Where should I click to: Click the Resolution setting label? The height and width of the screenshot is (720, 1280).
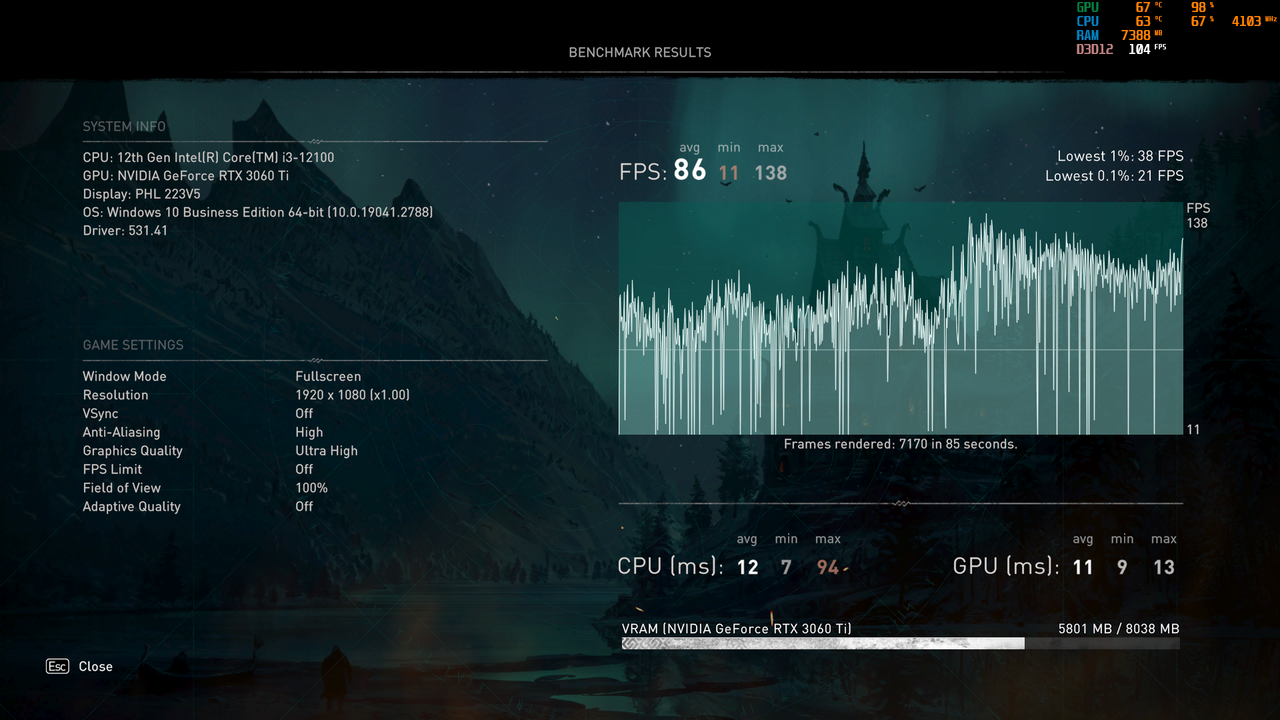click(115, 395)
